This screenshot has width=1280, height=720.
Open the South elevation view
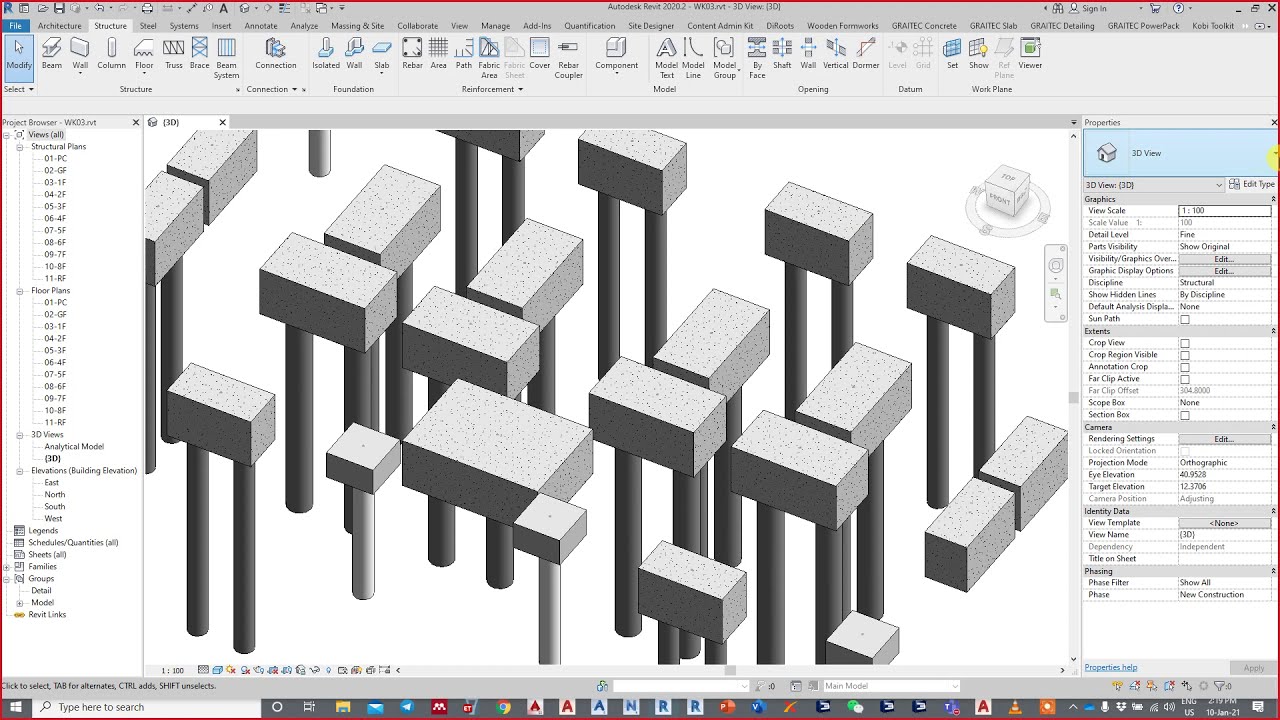(x=55, y=507)
